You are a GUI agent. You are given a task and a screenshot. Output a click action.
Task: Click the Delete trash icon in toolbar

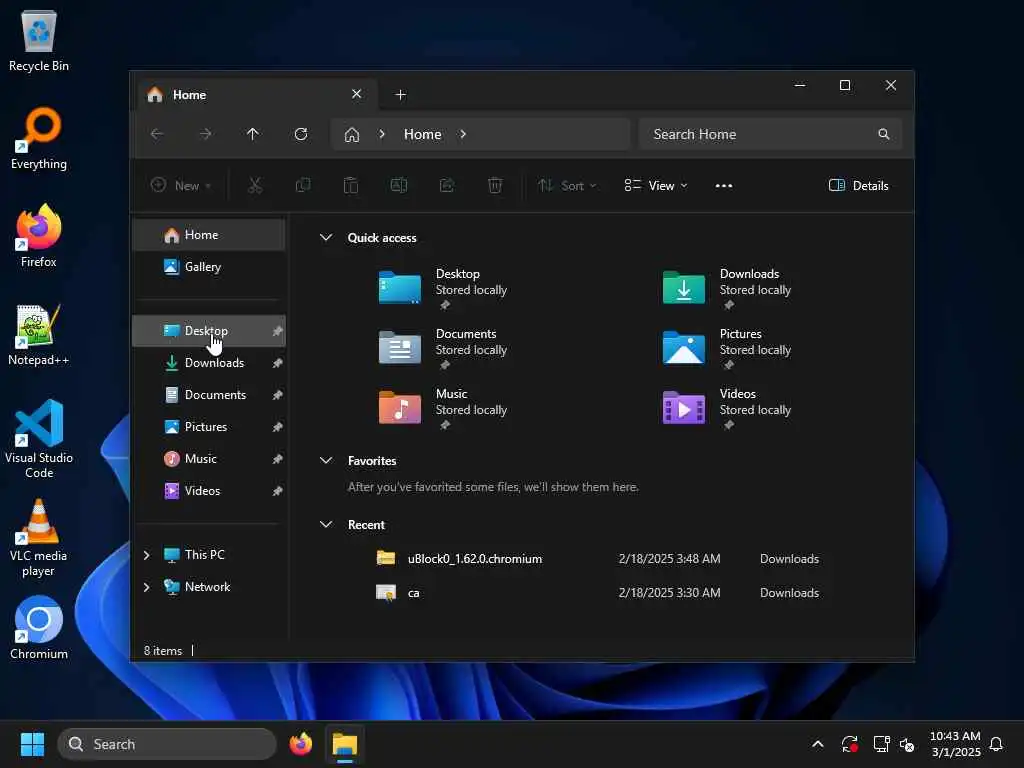click(x=495, y=186)
